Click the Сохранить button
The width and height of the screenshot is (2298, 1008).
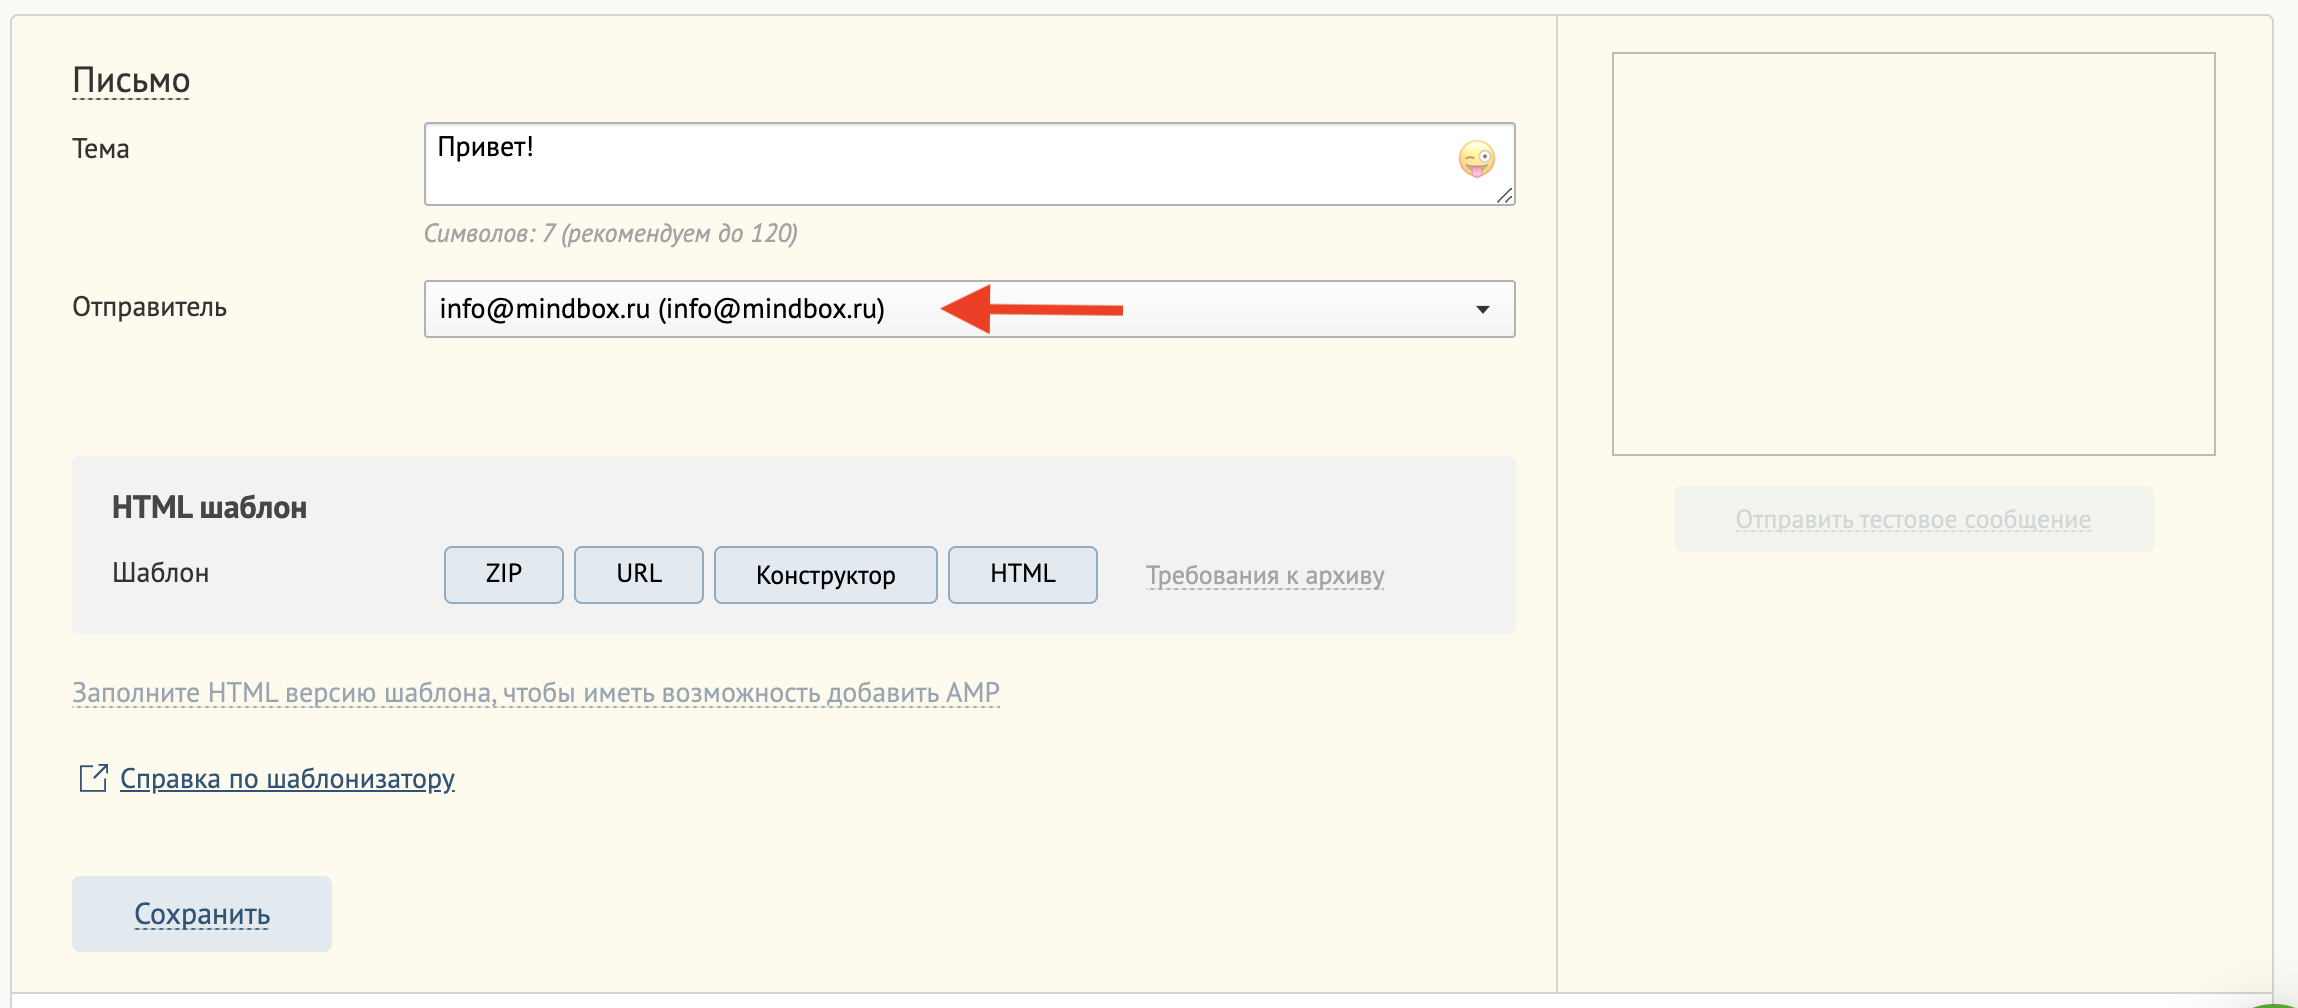202,914
